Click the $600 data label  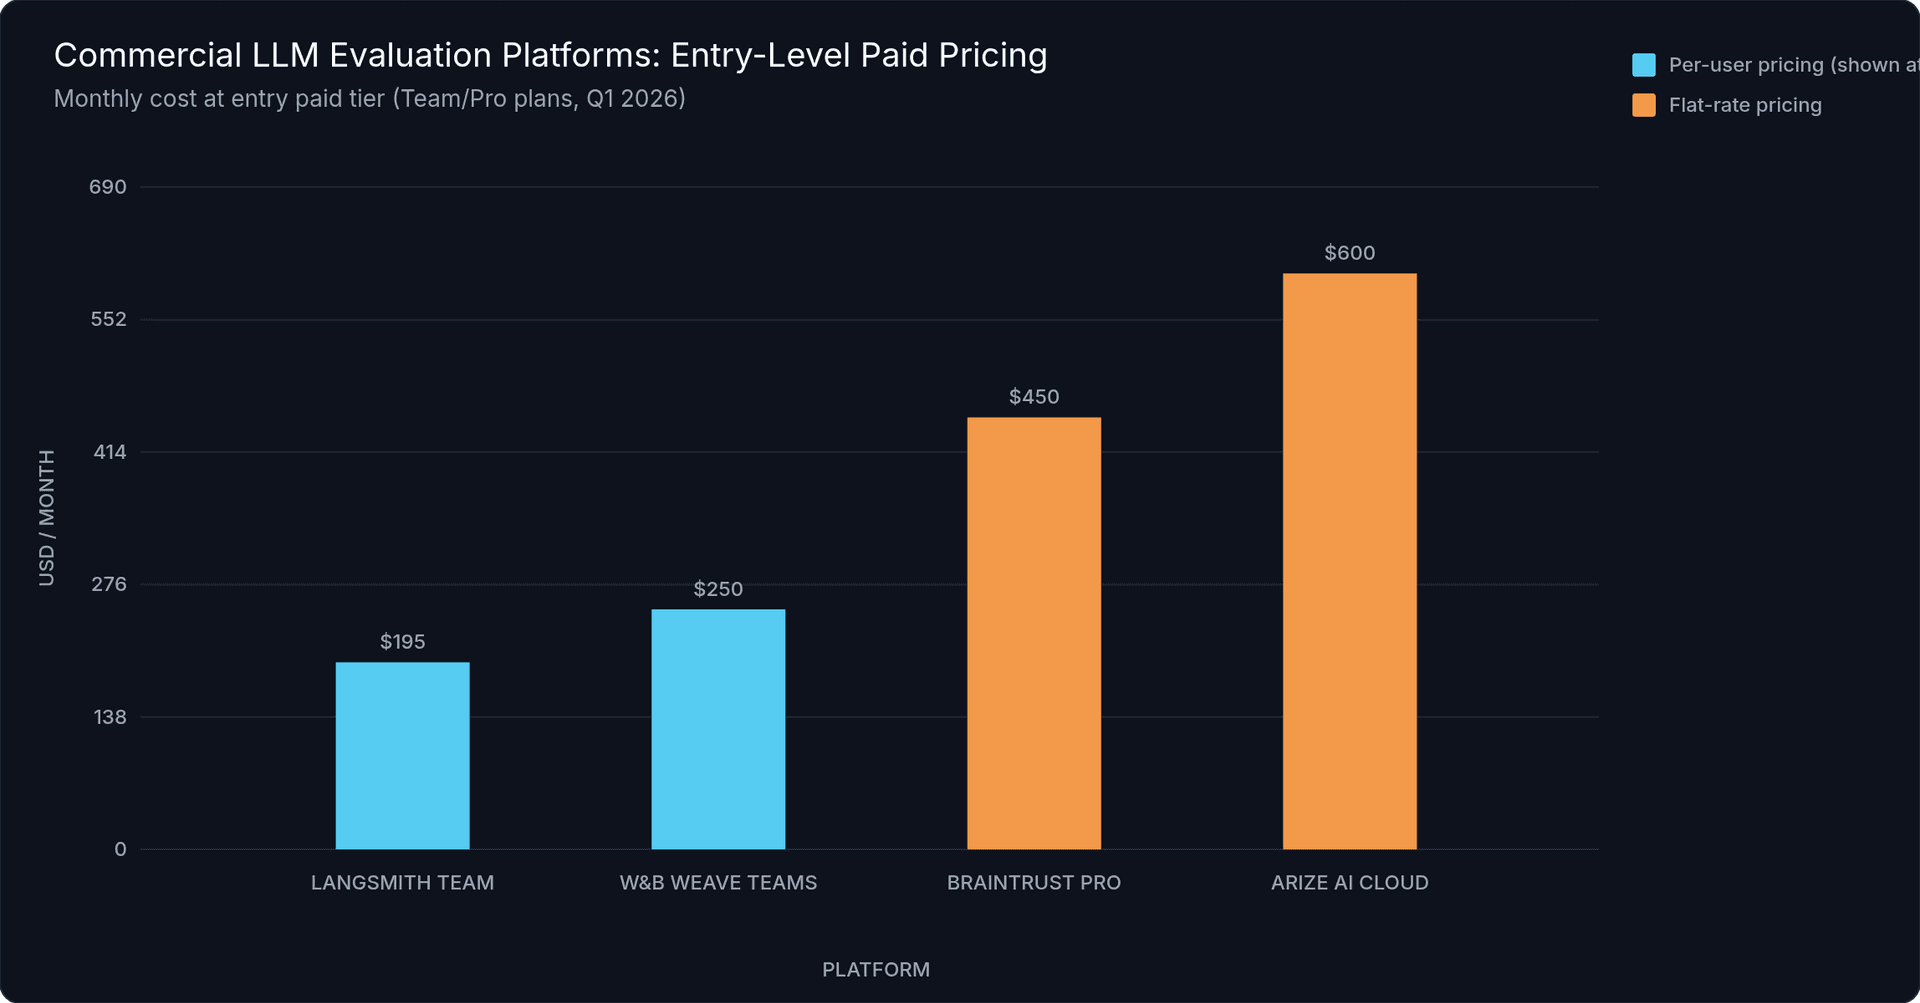point(1350,253)
